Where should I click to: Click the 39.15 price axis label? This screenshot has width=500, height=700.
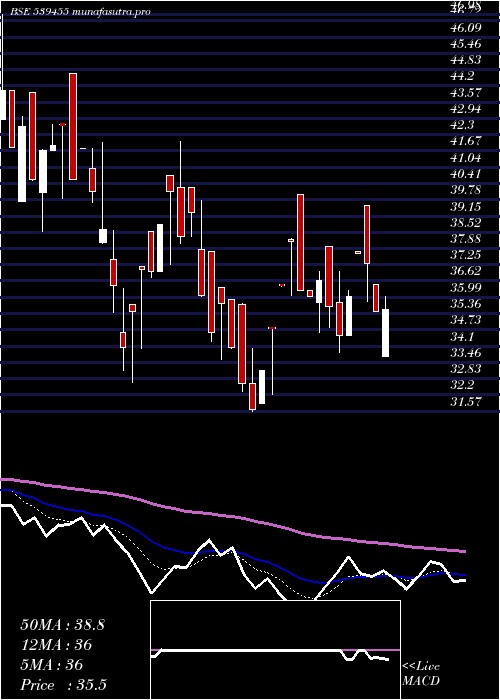466,206
